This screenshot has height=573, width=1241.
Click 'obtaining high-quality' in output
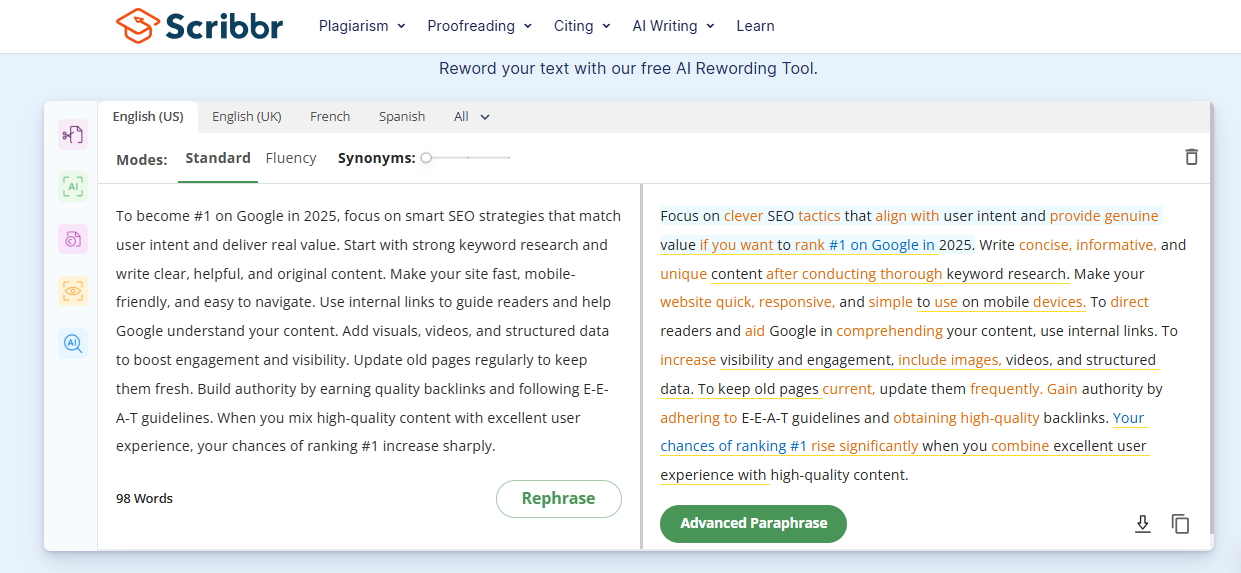(x=966, y=418)
